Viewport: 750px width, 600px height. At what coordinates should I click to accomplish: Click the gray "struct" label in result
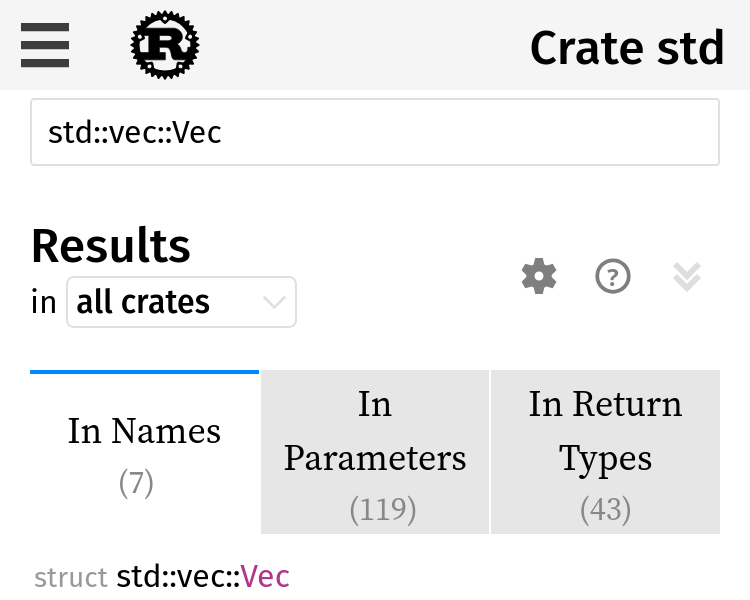pyautogui.click(x=71, y=578)
